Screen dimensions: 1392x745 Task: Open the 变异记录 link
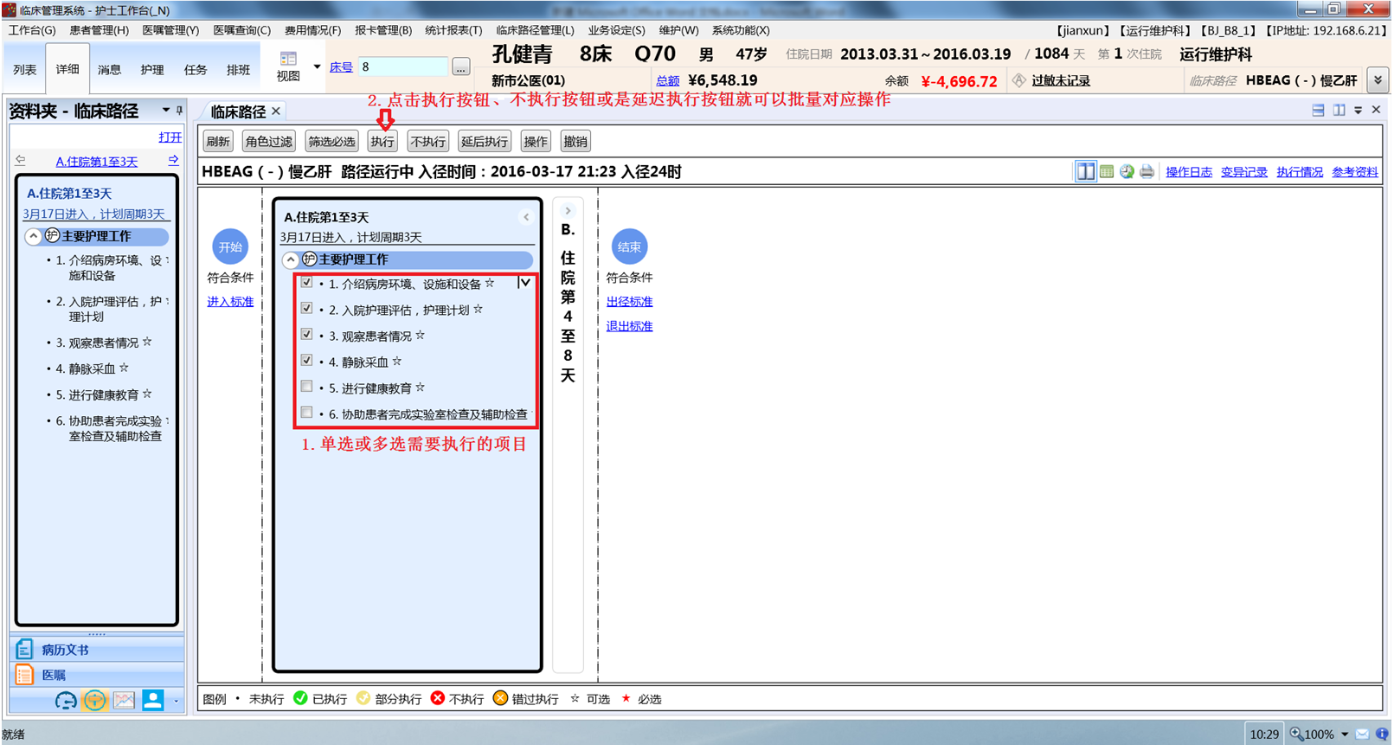[x=1244, y=172]
